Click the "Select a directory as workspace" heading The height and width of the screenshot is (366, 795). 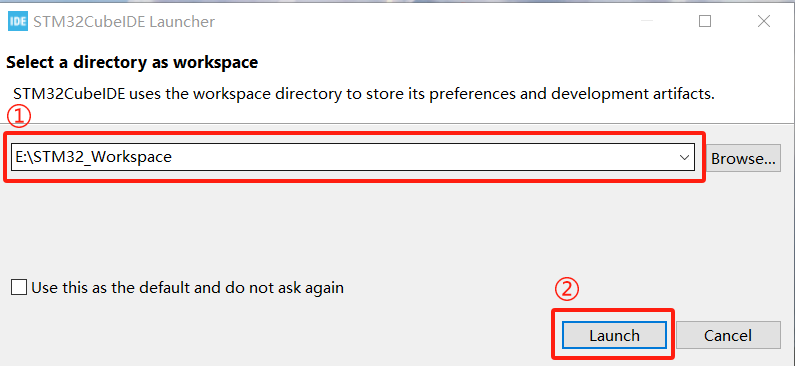click(132, 63)
